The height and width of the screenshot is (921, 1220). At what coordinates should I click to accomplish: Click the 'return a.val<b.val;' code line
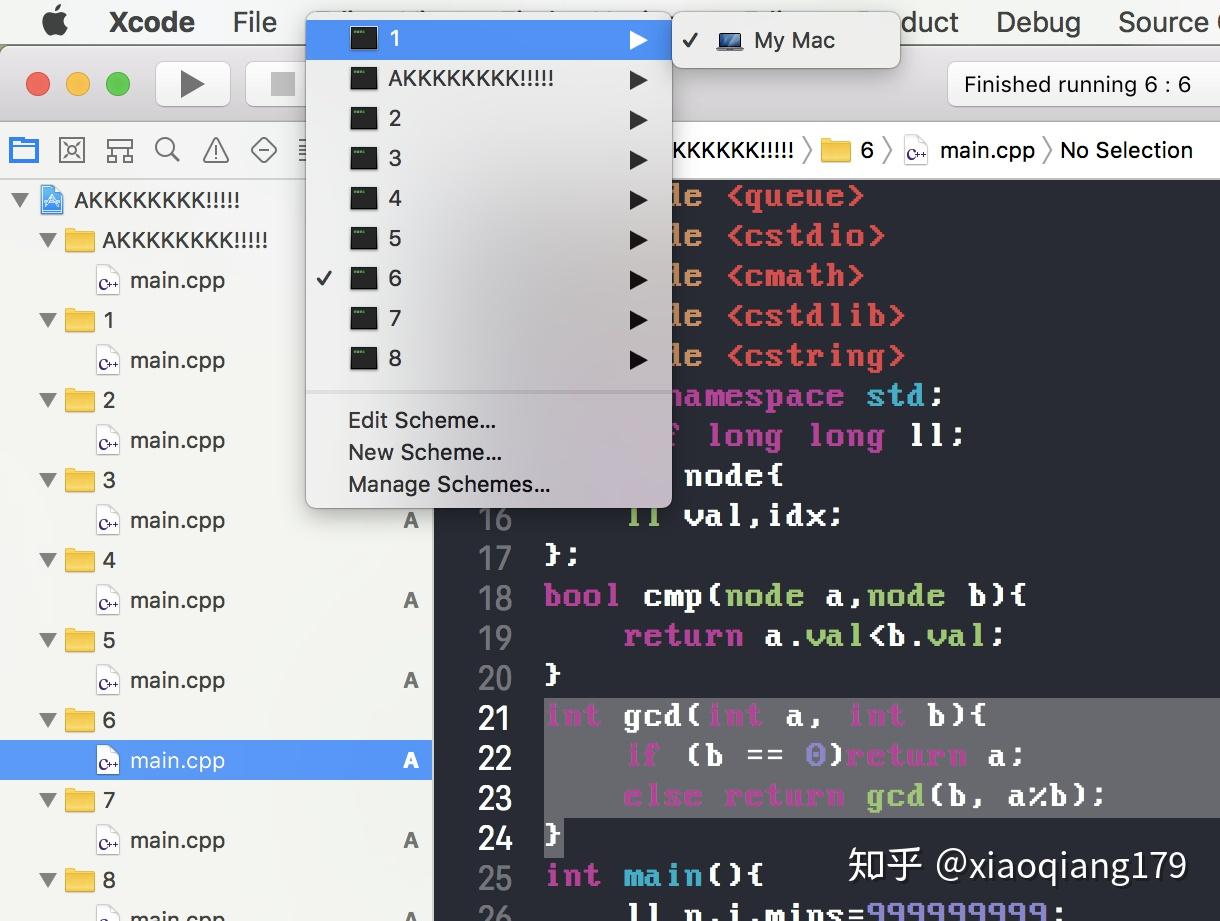(814, 636)
